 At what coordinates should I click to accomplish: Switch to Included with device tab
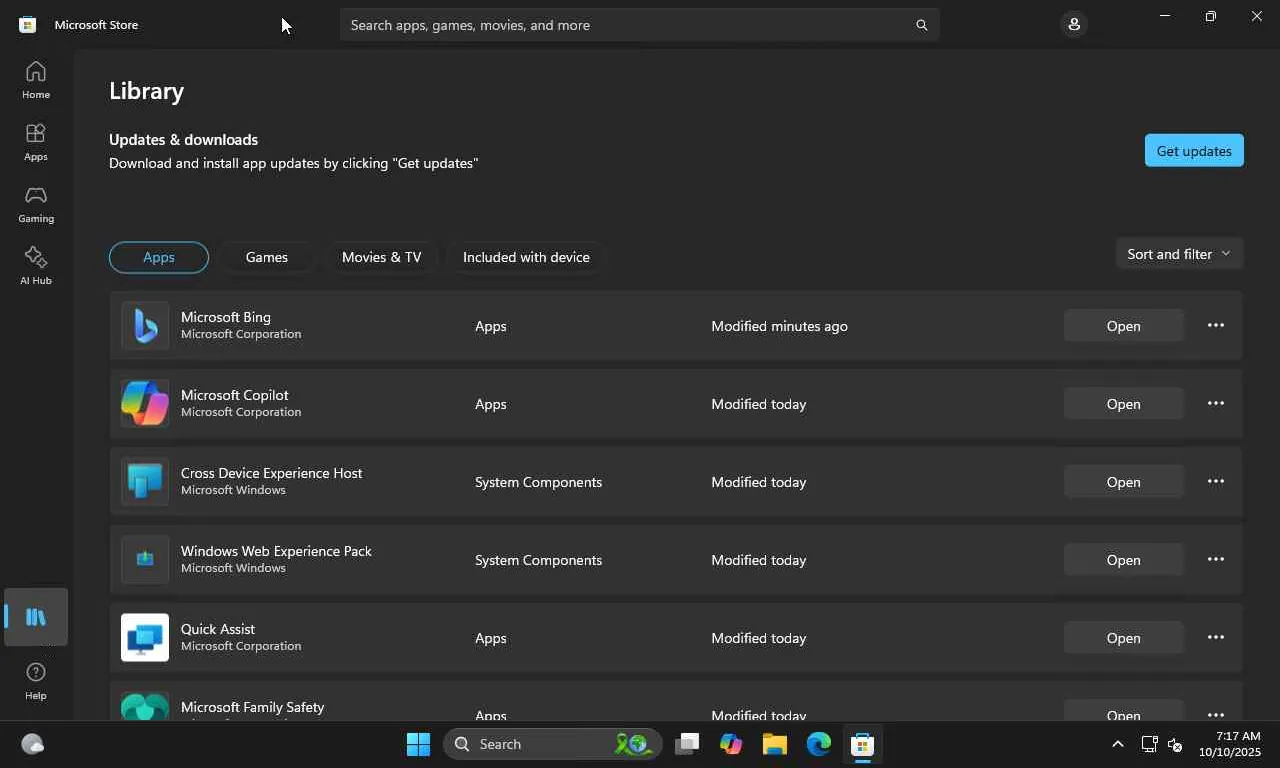(x=526, y=257)
